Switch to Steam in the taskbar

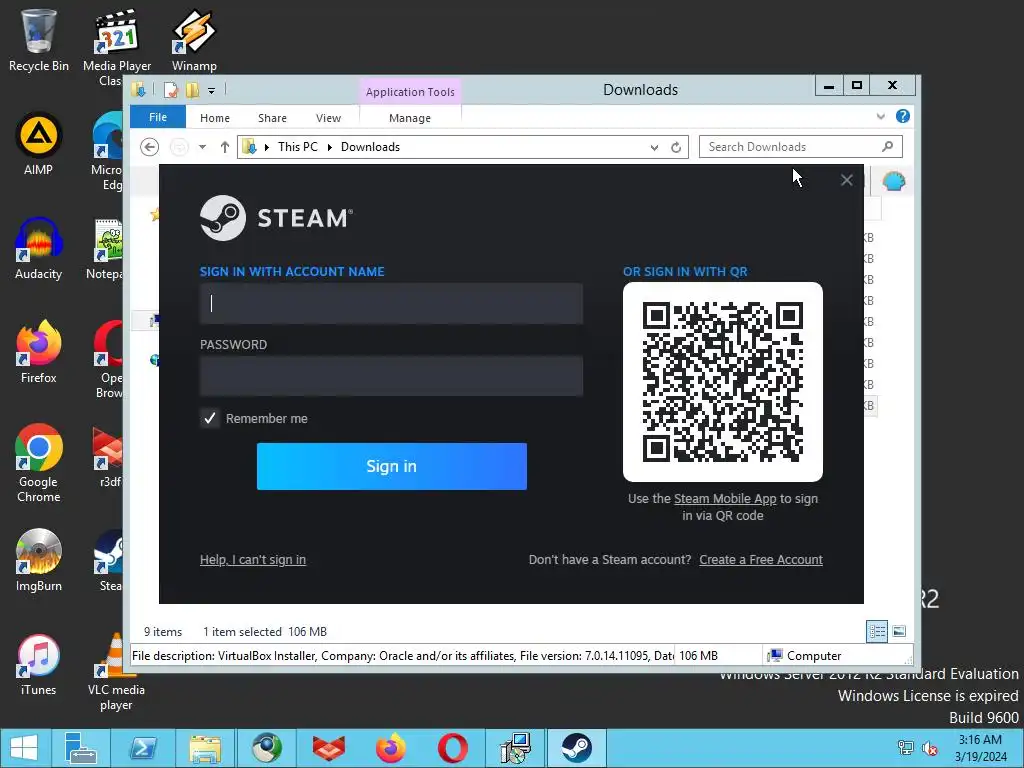pos(577,748)
